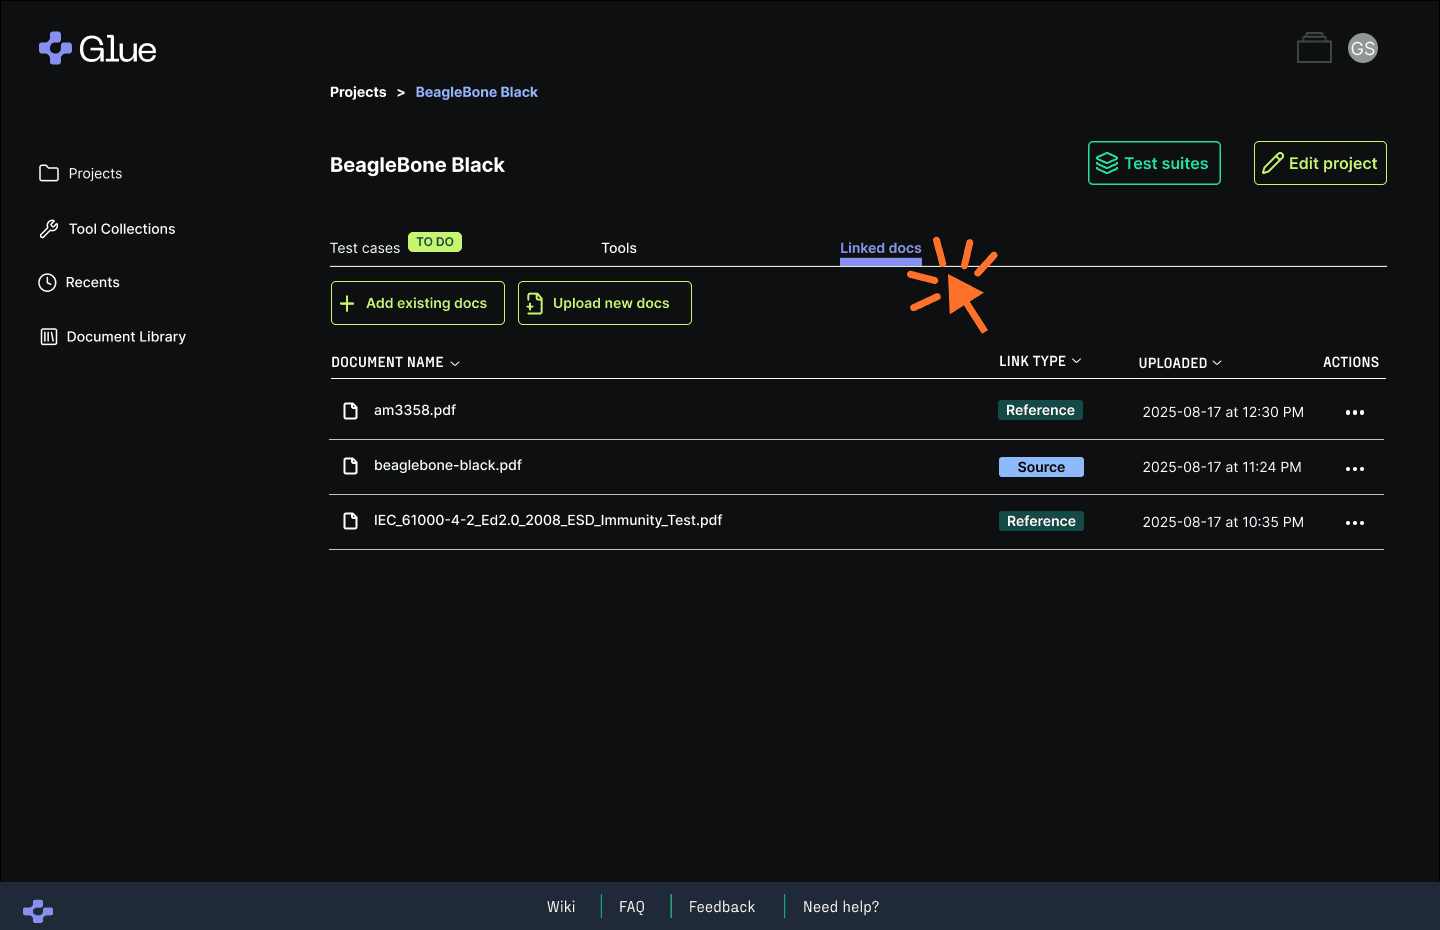Click Reference badge for am3358.pdf
Viewport: 1440px width, 930px height.
[x=1040, y=410]
